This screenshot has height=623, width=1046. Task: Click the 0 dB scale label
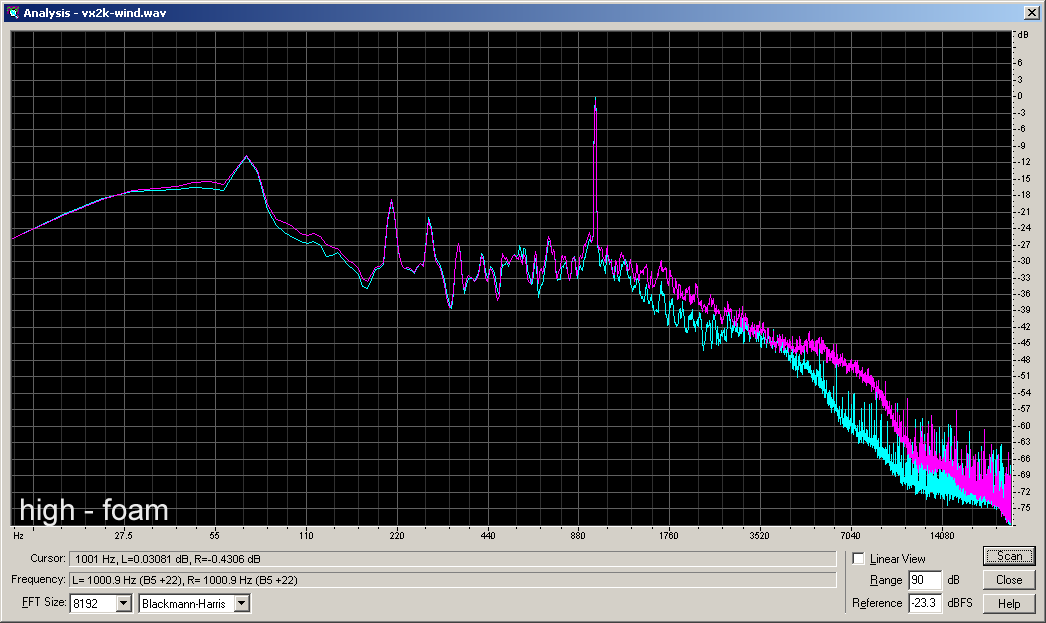click(x=1020, y=96)
